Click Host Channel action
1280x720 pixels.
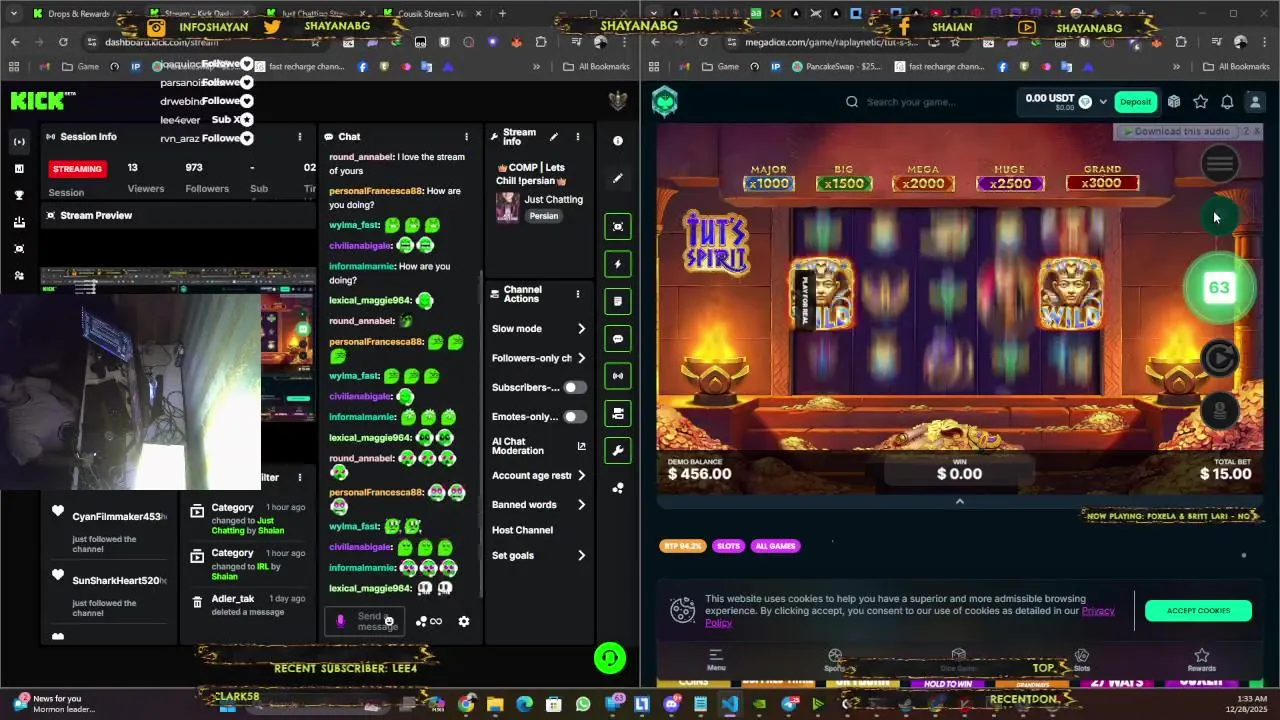tap(522, 530)
